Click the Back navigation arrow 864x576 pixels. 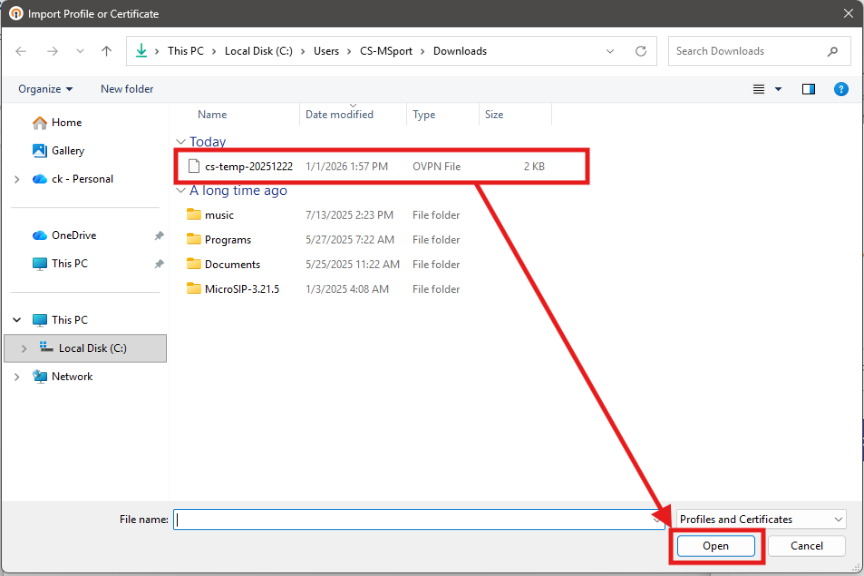tap(21, 51)
